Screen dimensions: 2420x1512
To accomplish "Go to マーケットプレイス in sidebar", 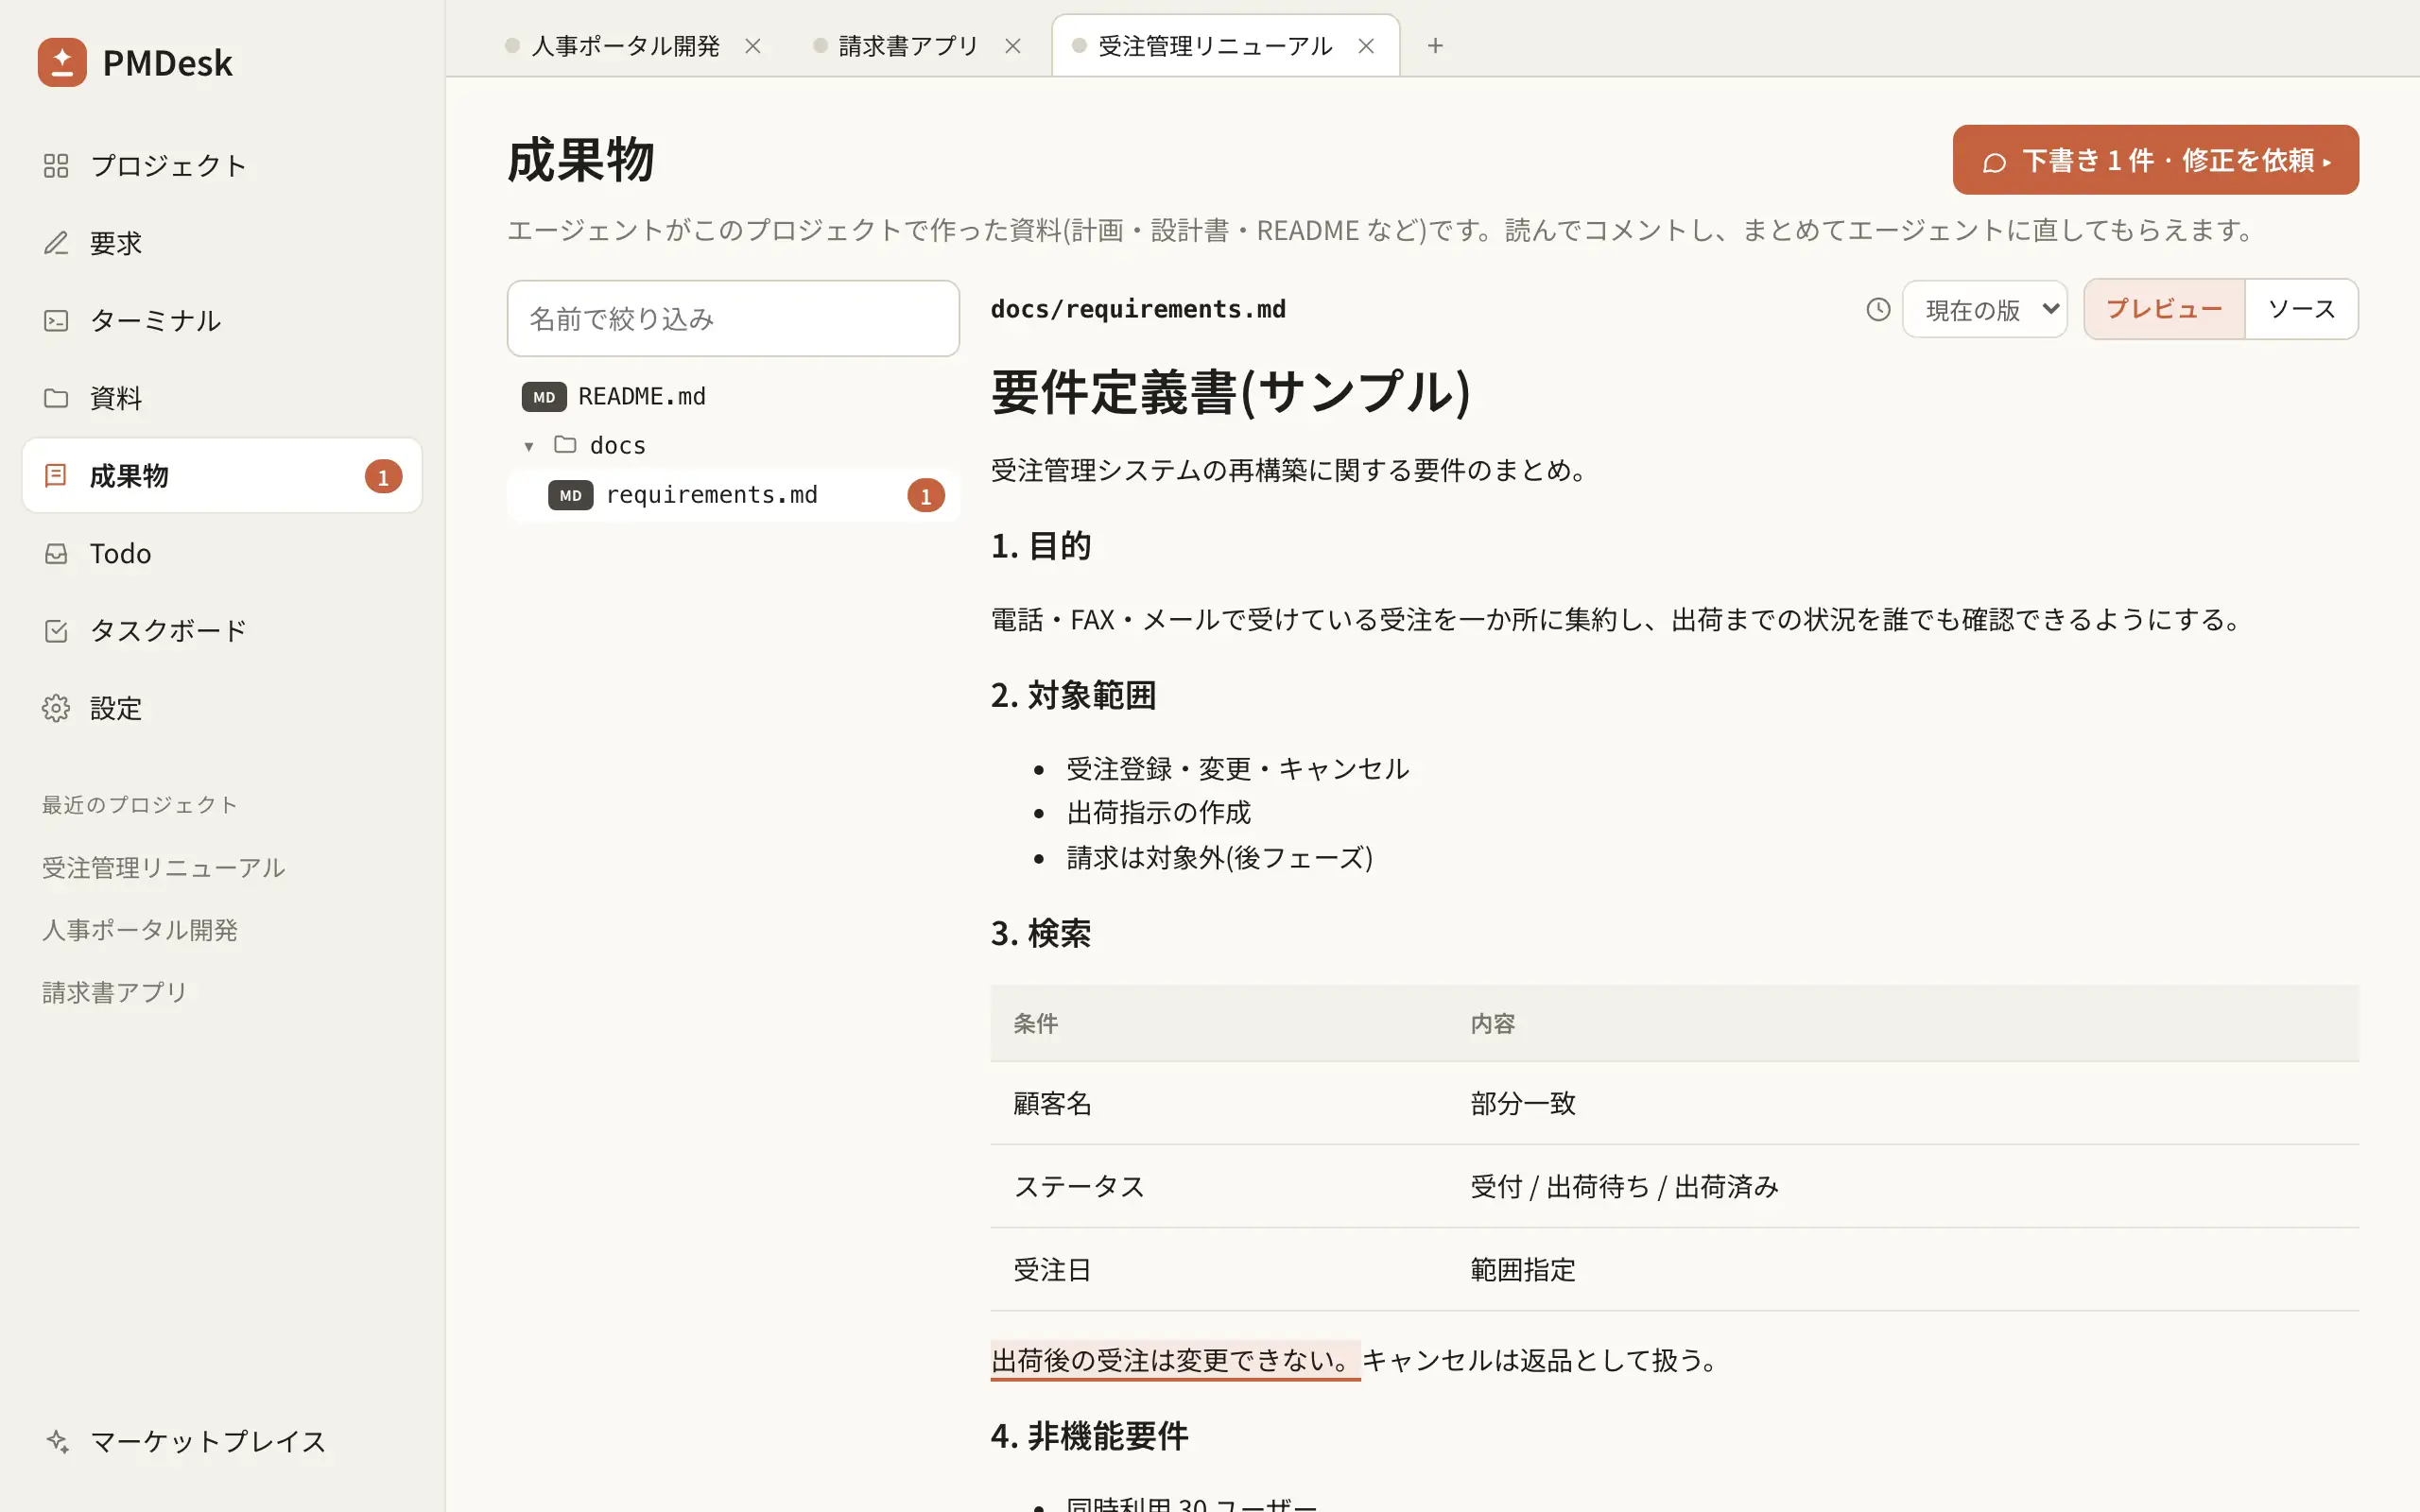I will [222, 1441].
